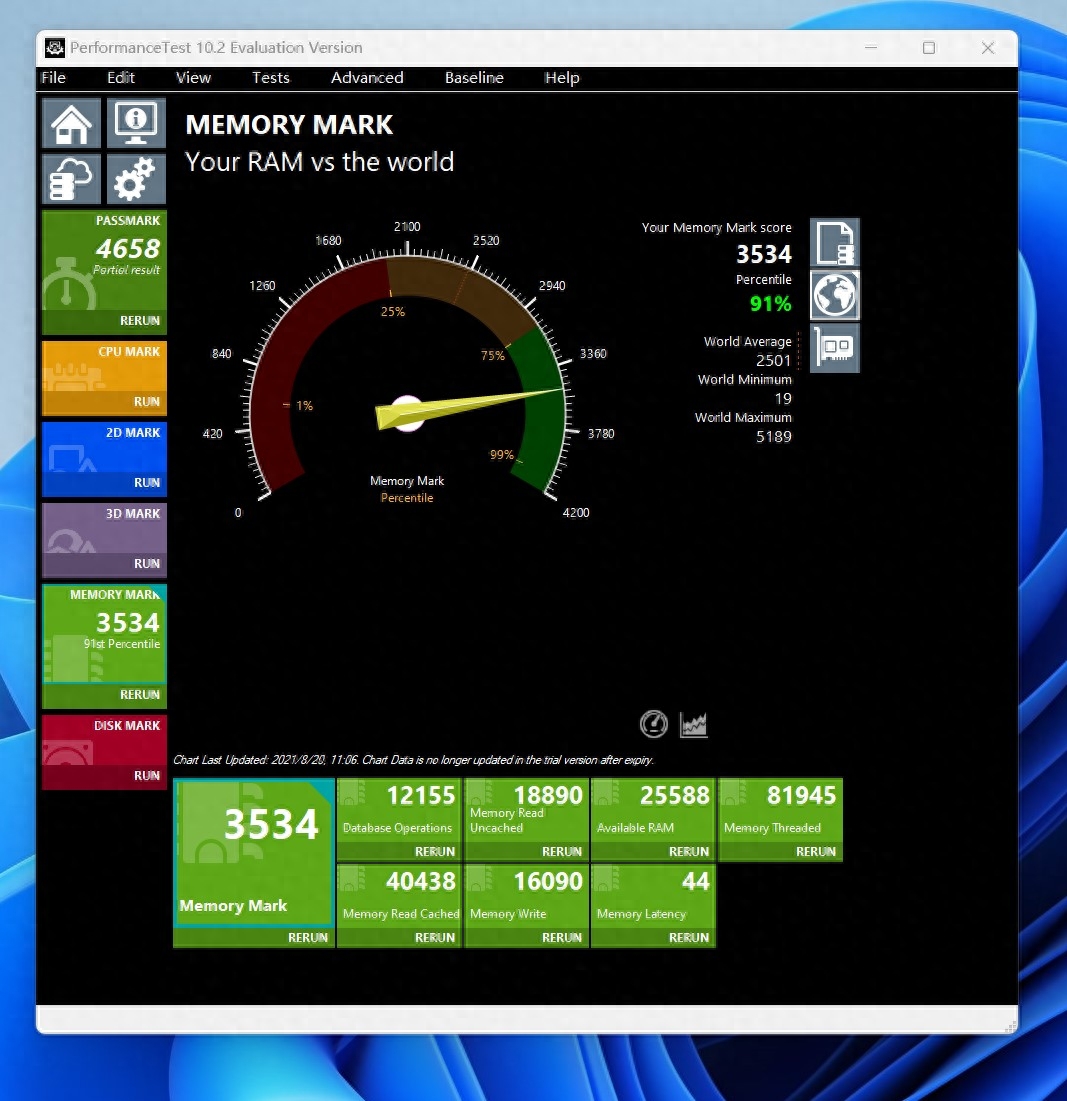Click the 'MEMORY MARK' page heading
Image resolution: width=1067 pixels, height=1101 pixels.
pyautogui.click(x=289, y=125)
